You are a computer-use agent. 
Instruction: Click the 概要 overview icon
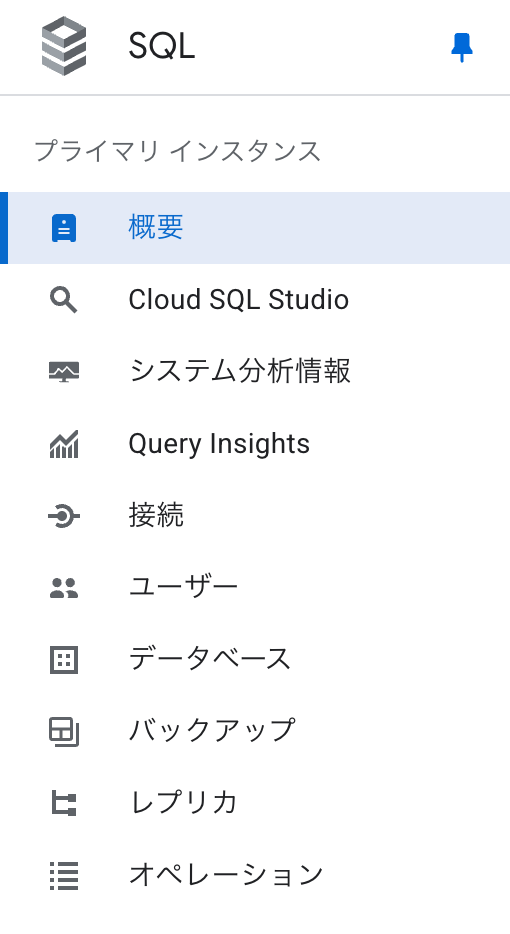point(64,228)
